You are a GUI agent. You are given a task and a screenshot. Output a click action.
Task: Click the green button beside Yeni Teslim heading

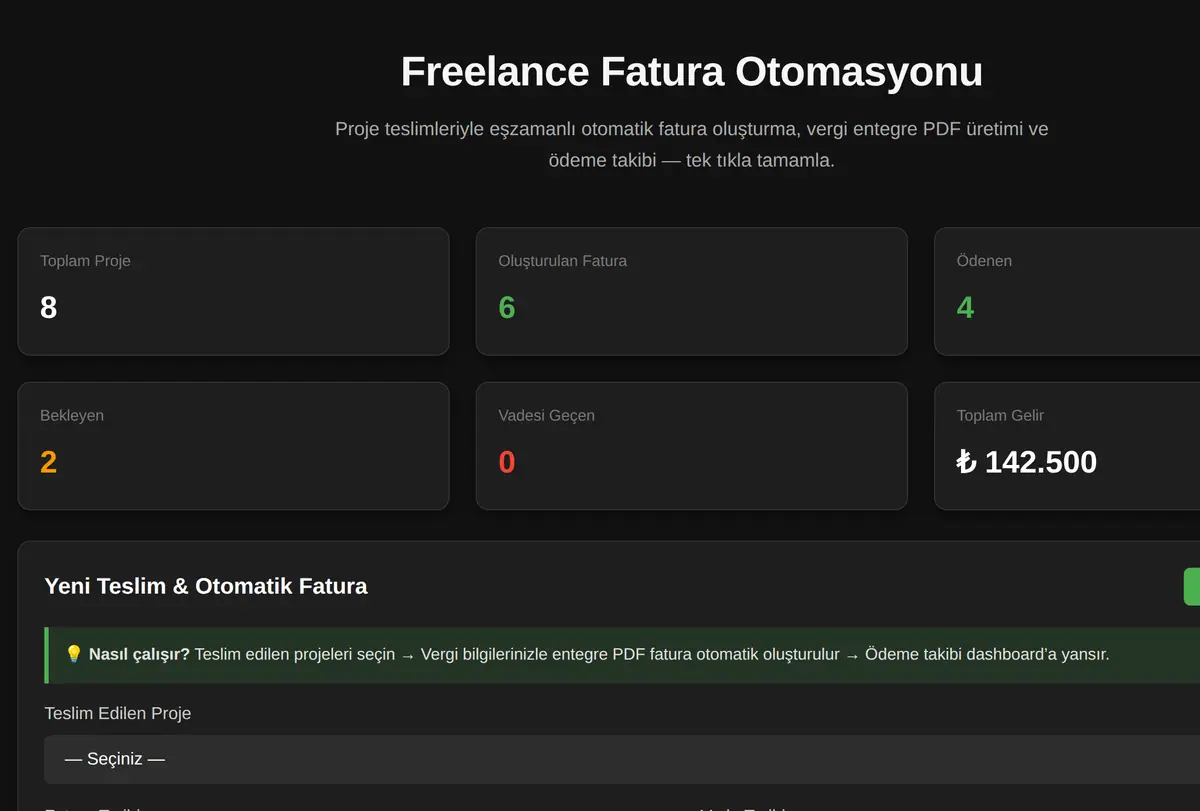pos(1191,587)
